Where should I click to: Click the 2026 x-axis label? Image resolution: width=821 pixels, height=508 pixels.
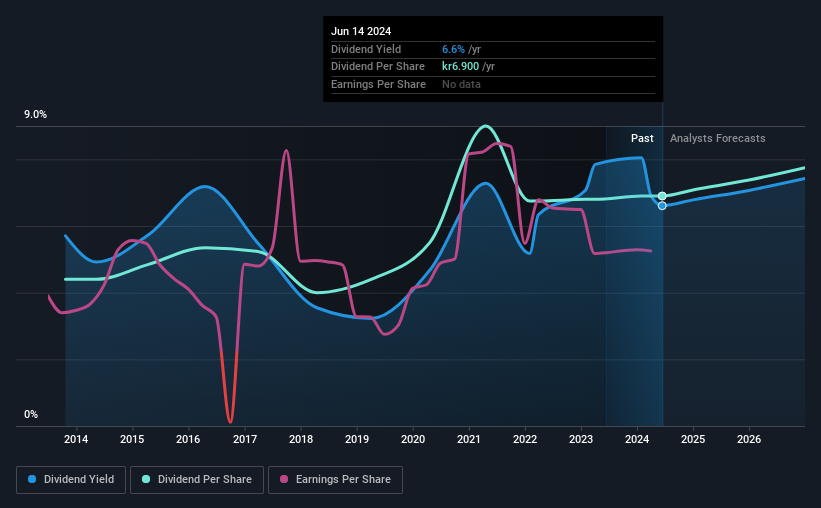[749, 439]
